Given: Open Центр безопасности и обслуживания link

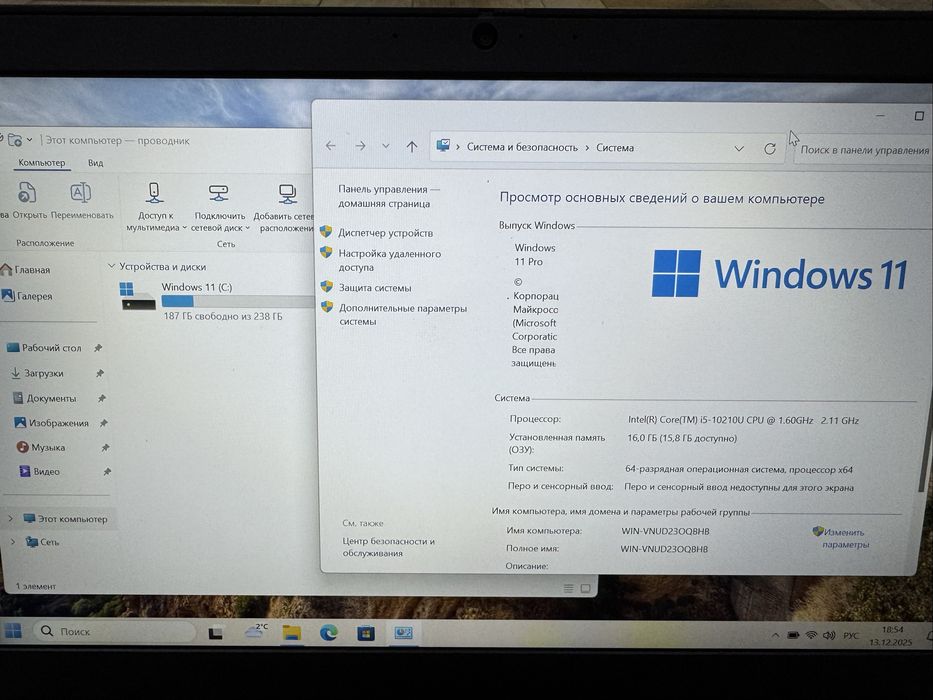Looking at the screenshot, I should [388, 547].
